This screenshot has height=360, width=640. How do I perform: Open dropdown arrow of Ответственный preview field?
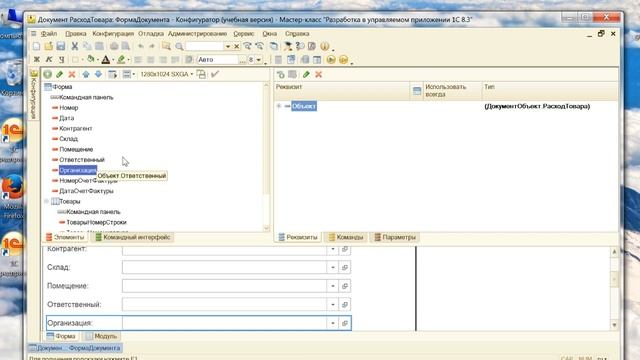coord(333,304)
